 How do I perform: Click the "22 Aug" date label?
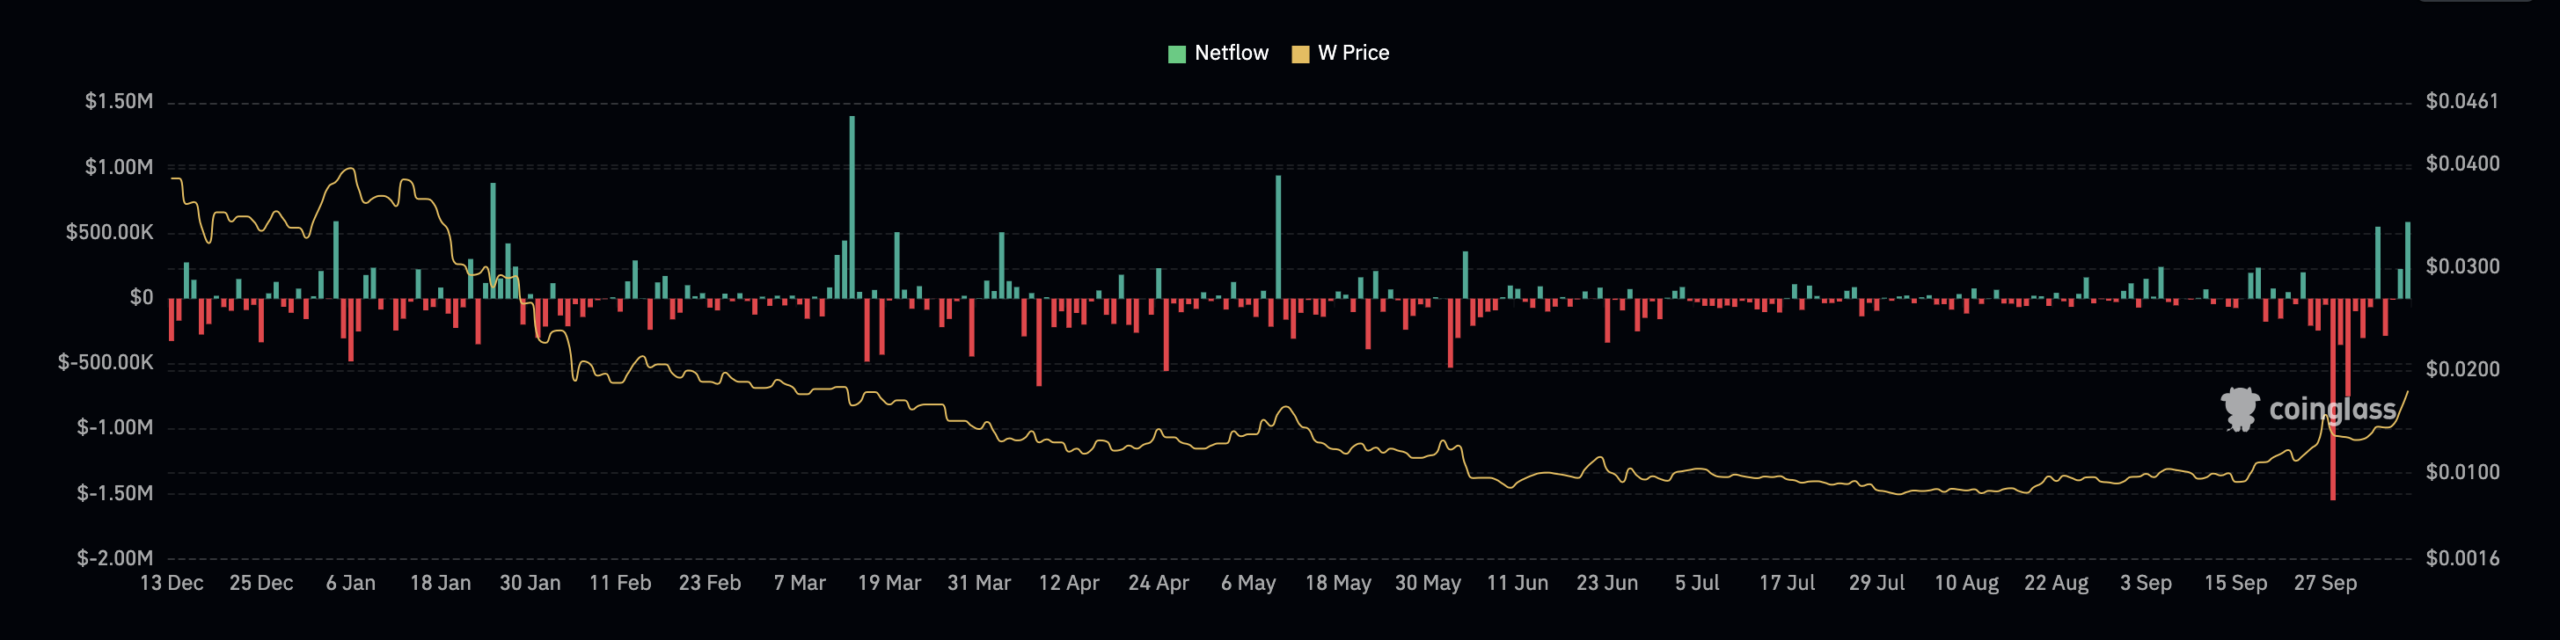[x=2056, y=583]
